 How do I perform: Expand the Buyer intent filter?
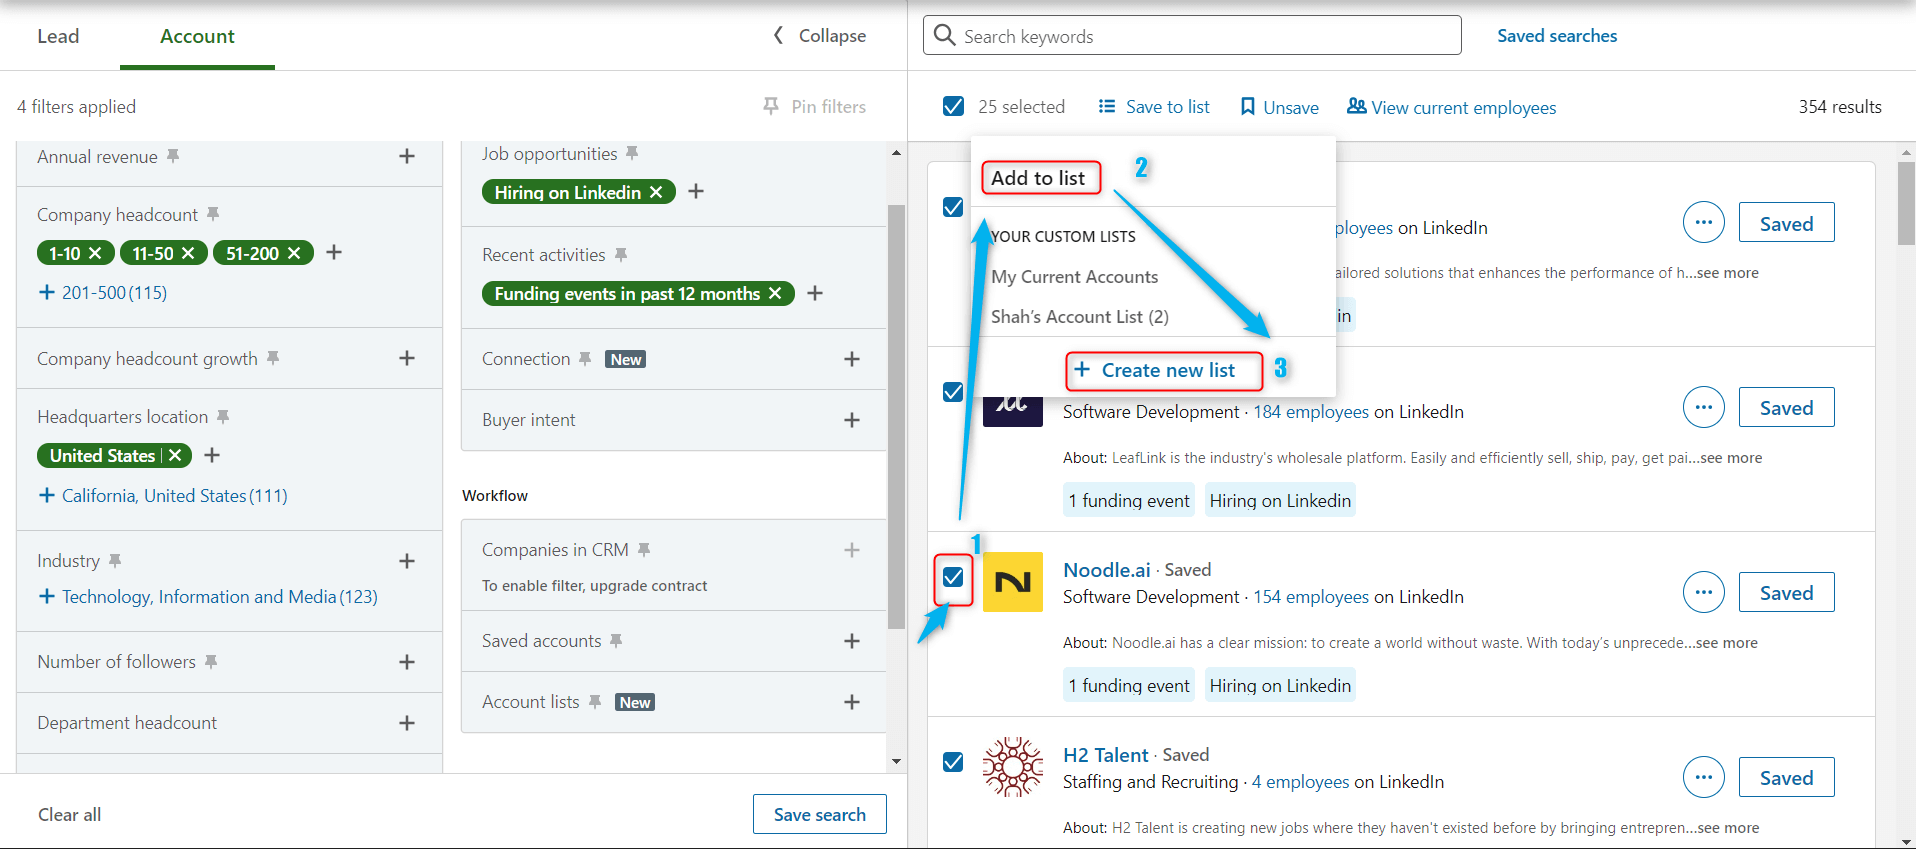click(852, 420)
